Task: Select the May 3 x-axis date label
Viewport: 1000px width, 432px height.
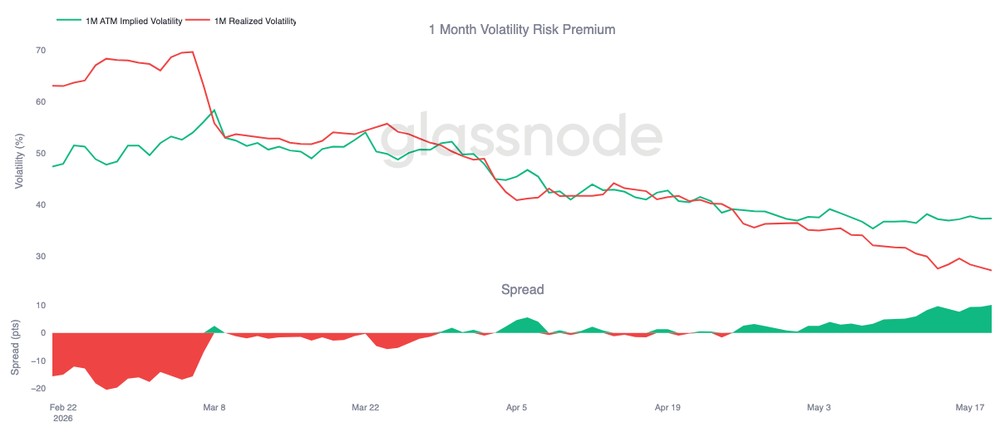Action: coord(819,407)
